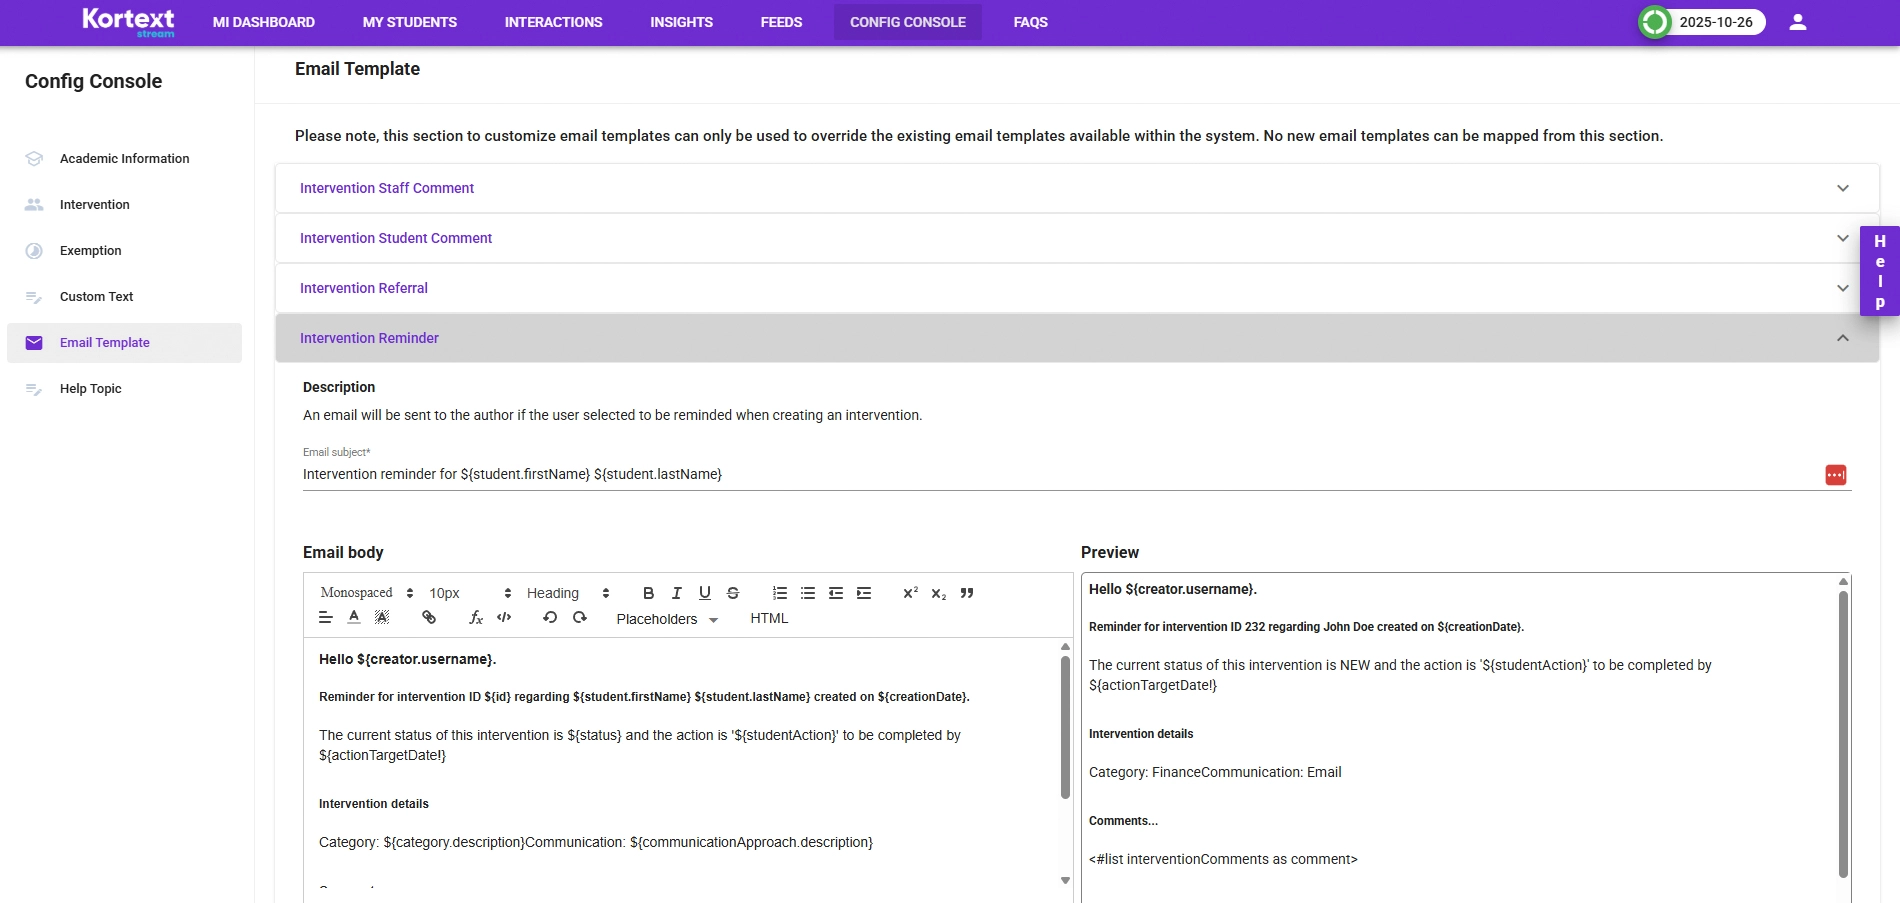Select Custom Text in the Config Console sidebar

coord(96,296)
